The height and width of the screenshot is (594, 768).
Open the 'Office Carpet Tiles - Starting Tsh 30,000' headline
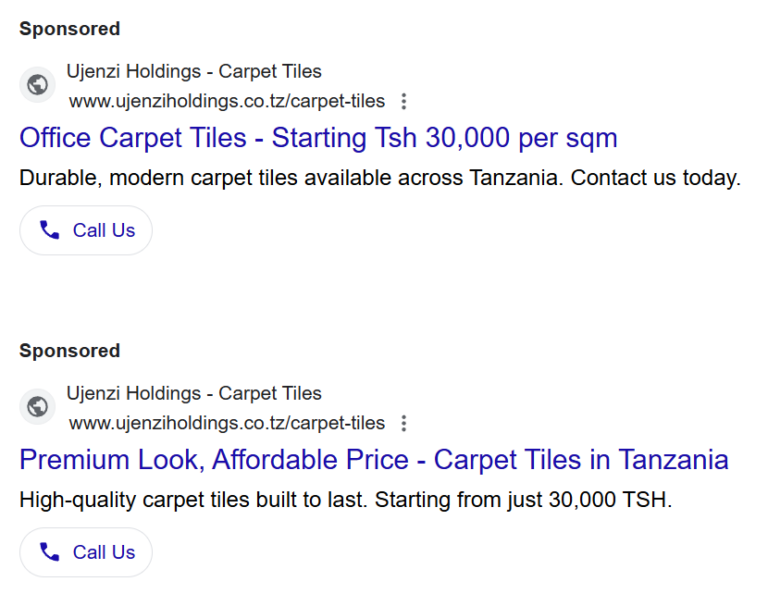click(318, 137)
